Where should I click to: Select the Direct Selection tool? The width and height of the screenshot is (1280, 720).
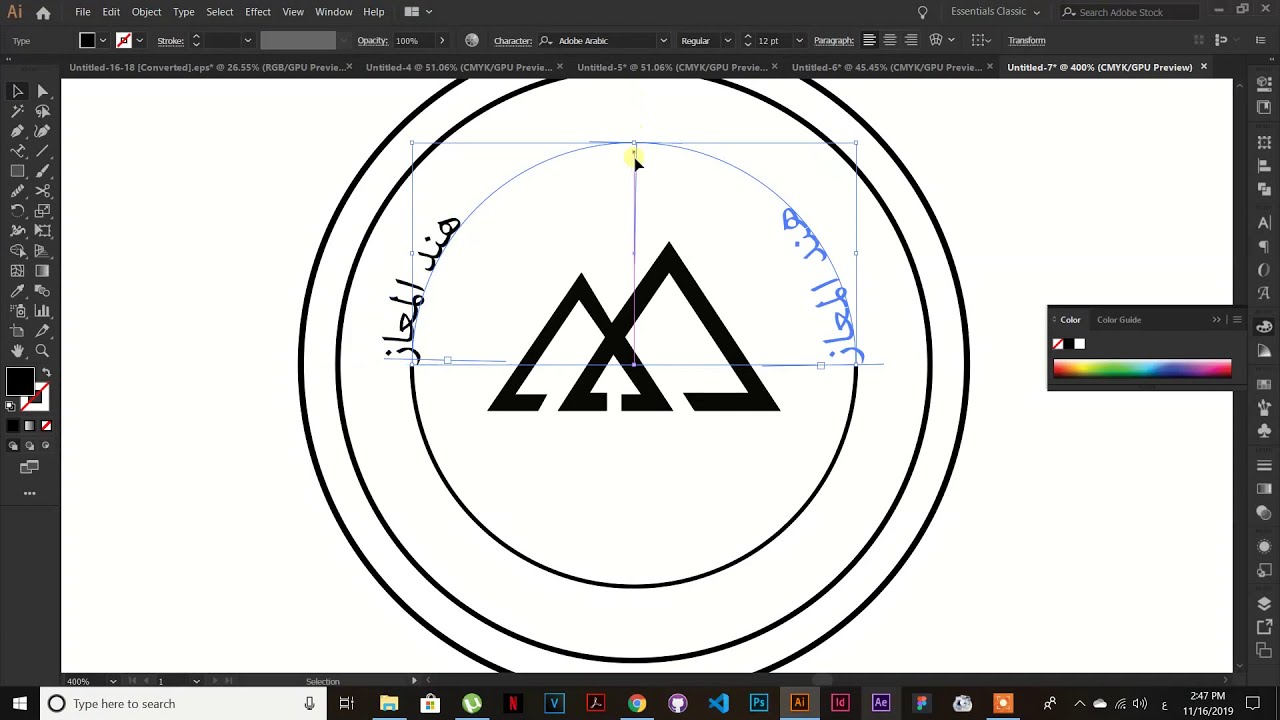42,91
